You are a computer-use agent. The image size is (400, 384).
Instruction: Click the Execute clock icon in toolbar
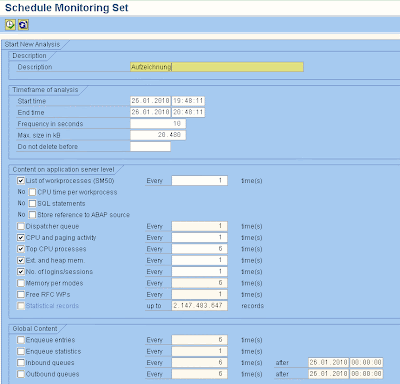pos(10,24)
